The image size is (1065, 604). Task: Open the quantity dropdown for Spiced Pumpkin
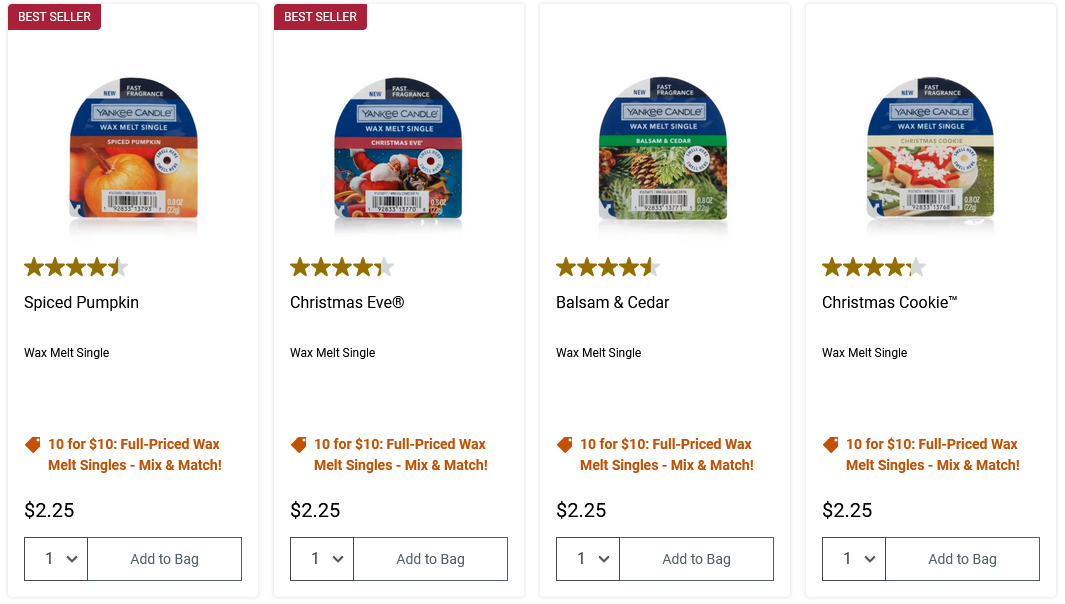(56, 559)
